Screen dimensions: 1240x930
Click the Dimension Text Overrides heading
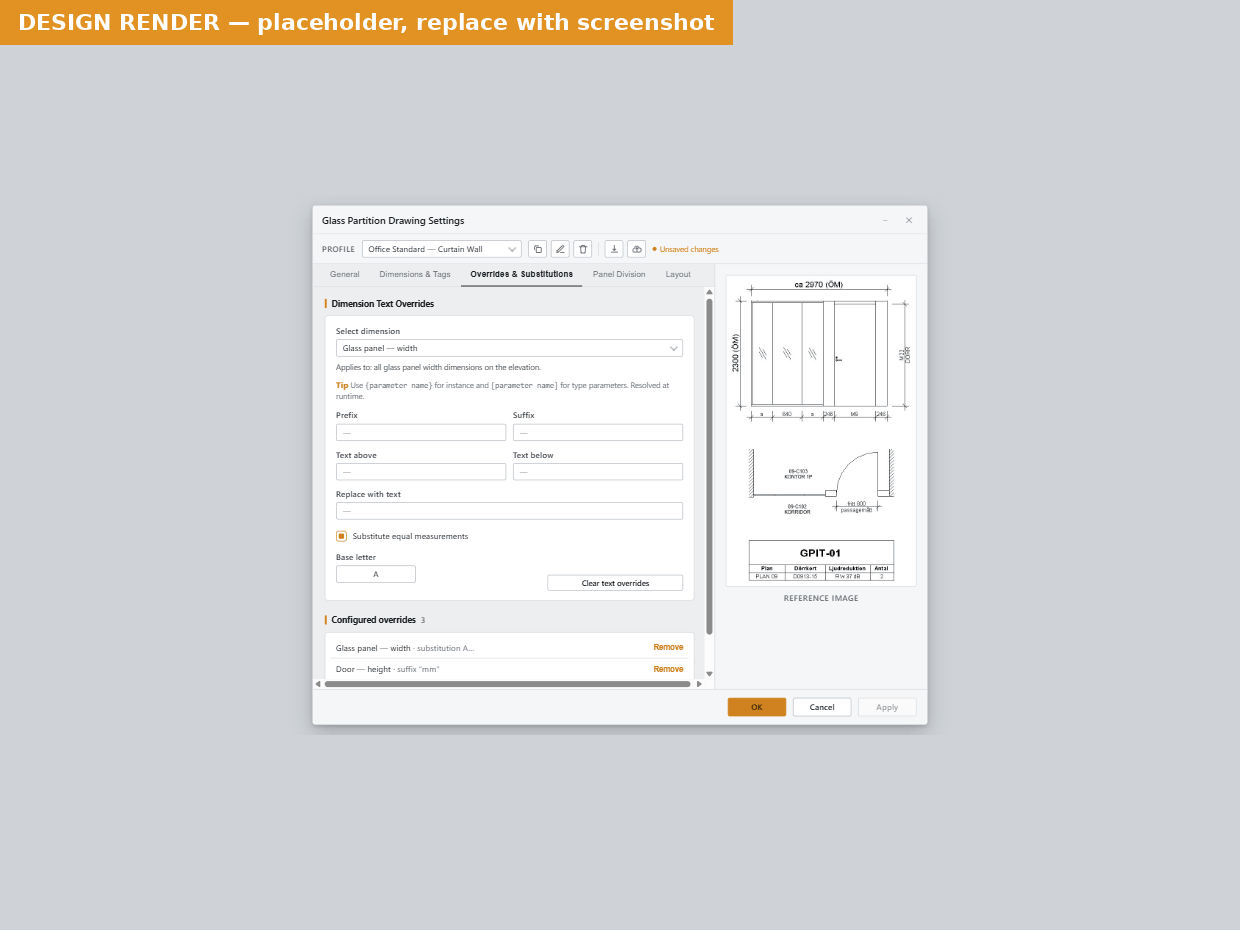(383, 304)
